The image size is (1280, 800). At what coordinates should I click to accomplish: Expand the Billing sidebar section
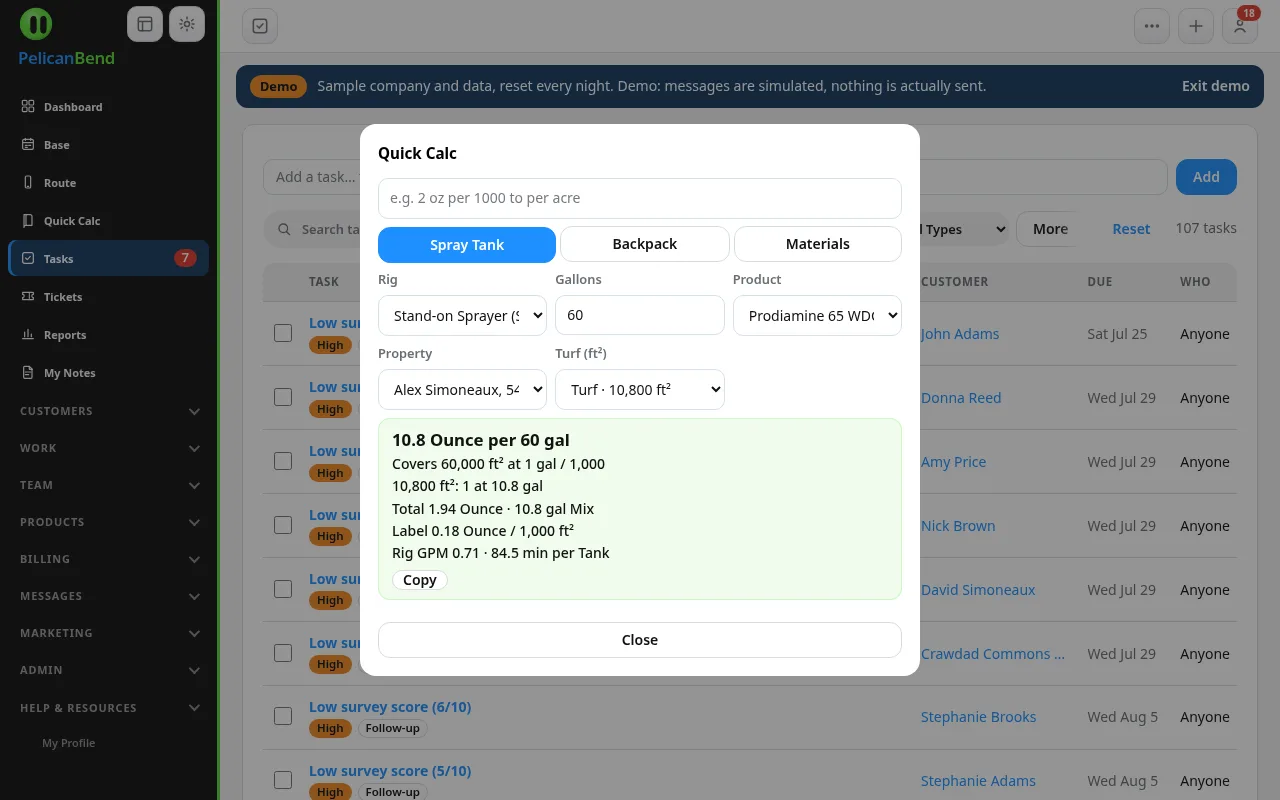(x=110, y=559)
